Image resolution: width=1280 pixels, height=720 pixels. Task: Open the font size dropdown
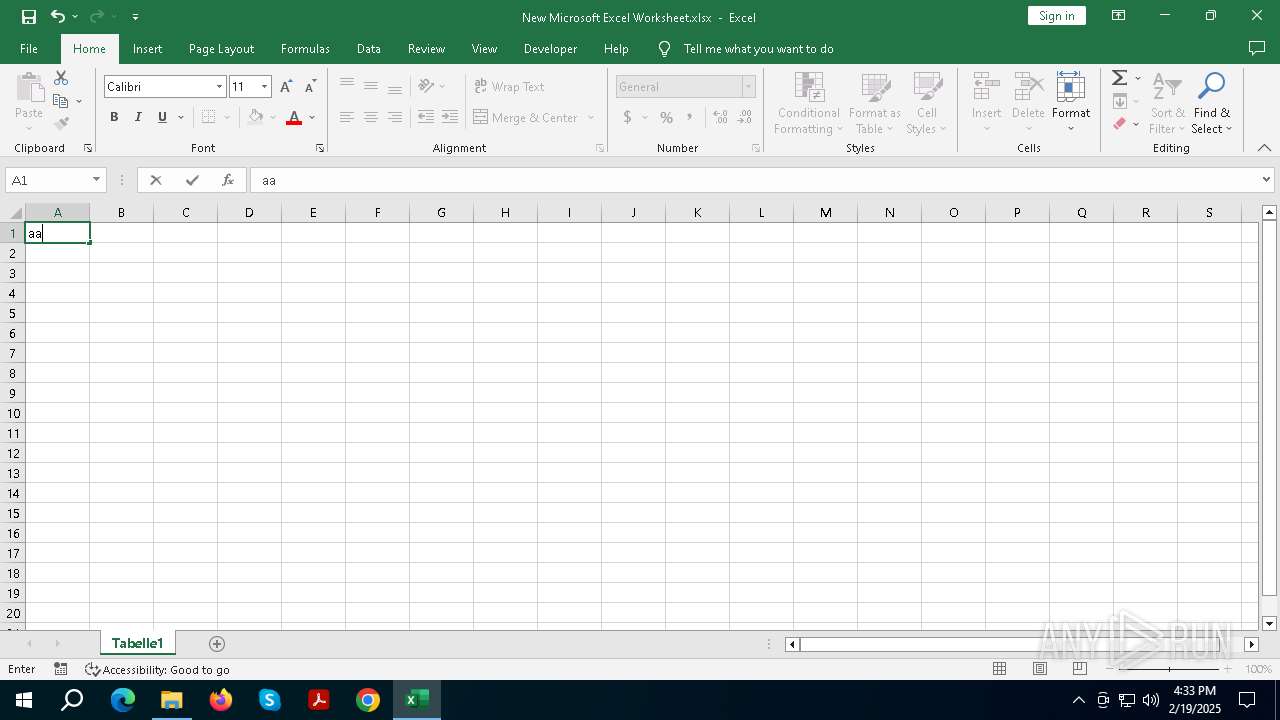click(x=264, y=87)
